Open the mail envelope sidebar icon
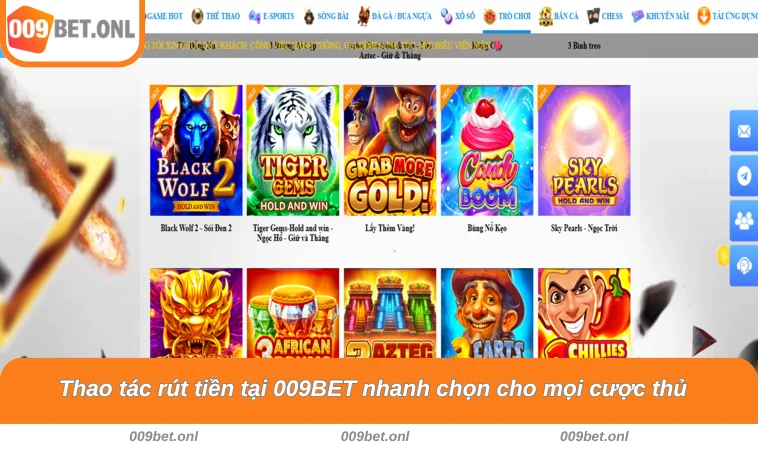This screenshot has width=758, height=450. [x=744, y=131]
